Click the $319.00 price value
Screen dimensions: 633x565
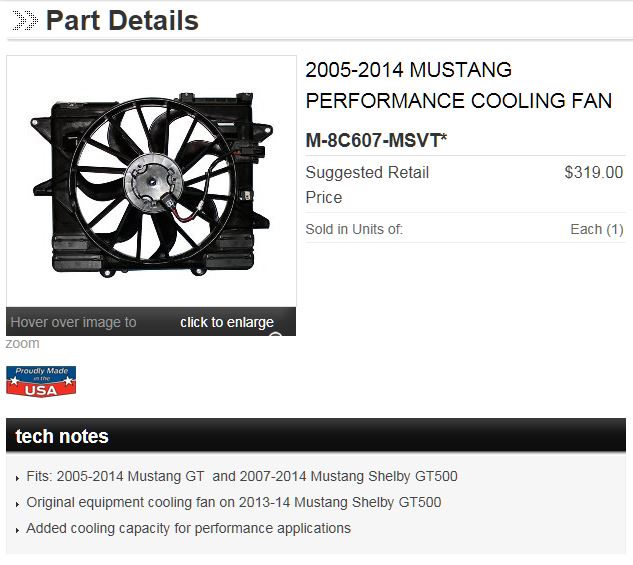593,172
